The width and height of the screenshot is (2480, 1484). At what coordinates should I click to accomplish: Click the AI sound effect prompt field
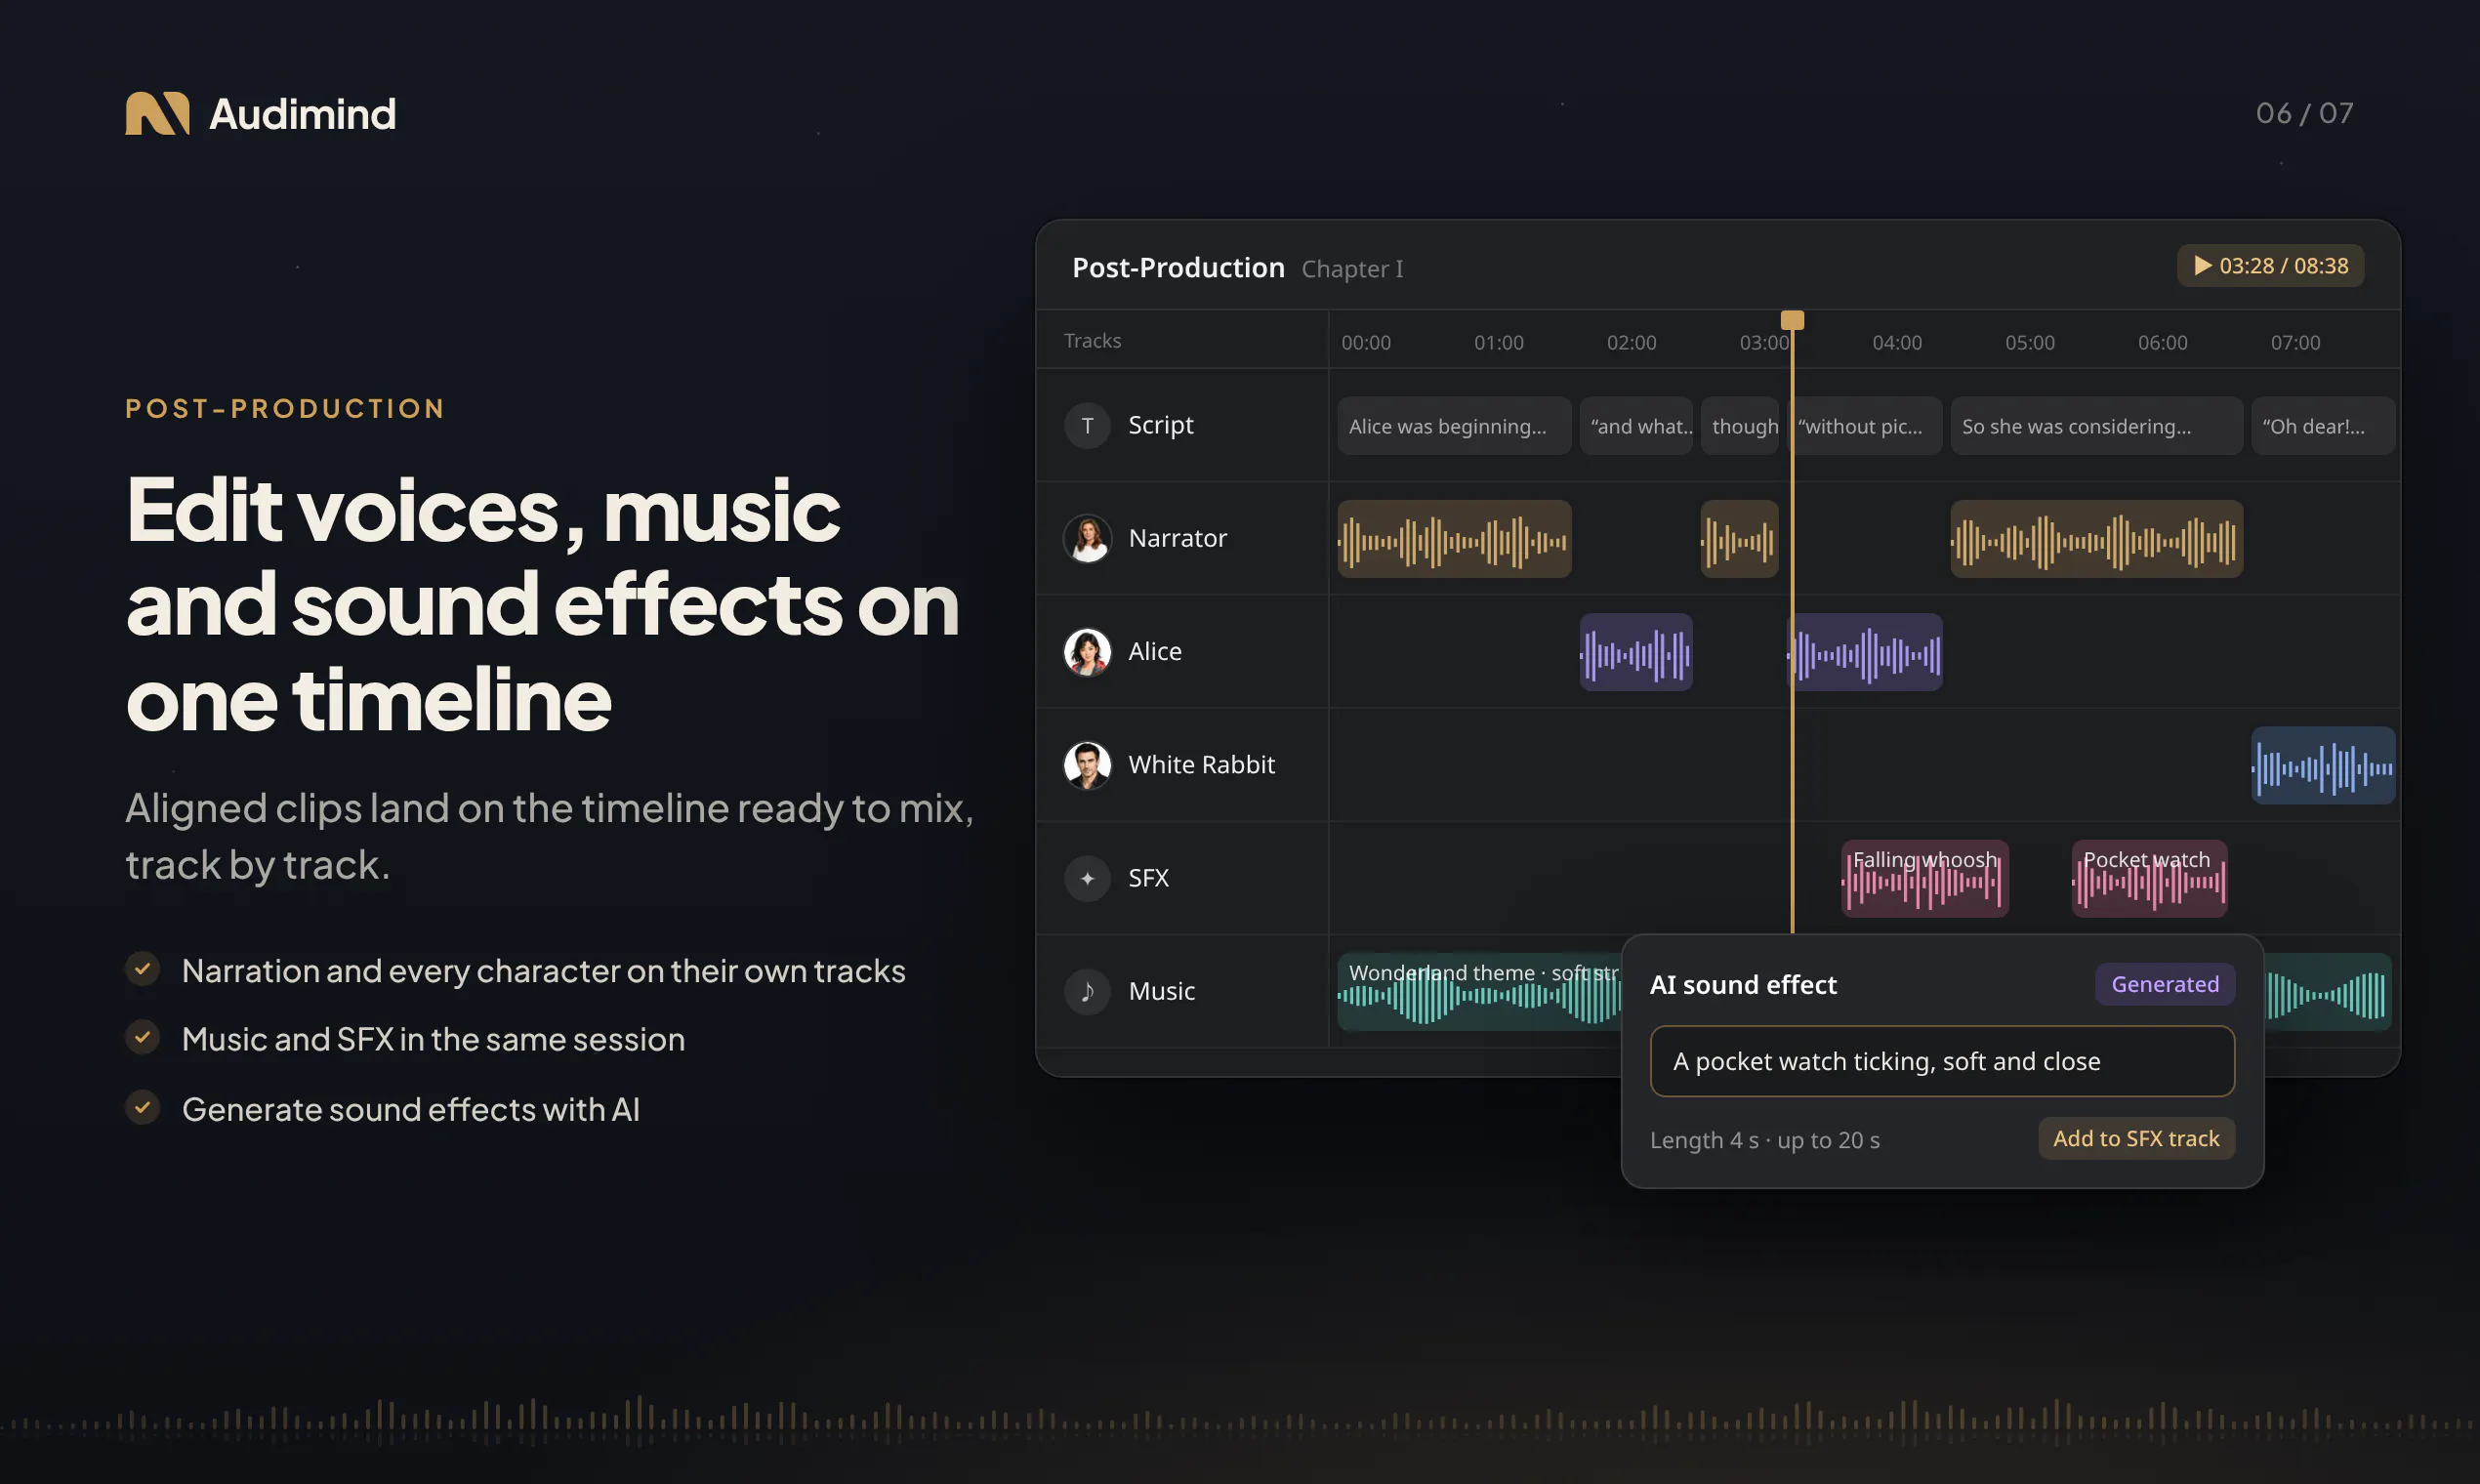pos(1942,1061)
